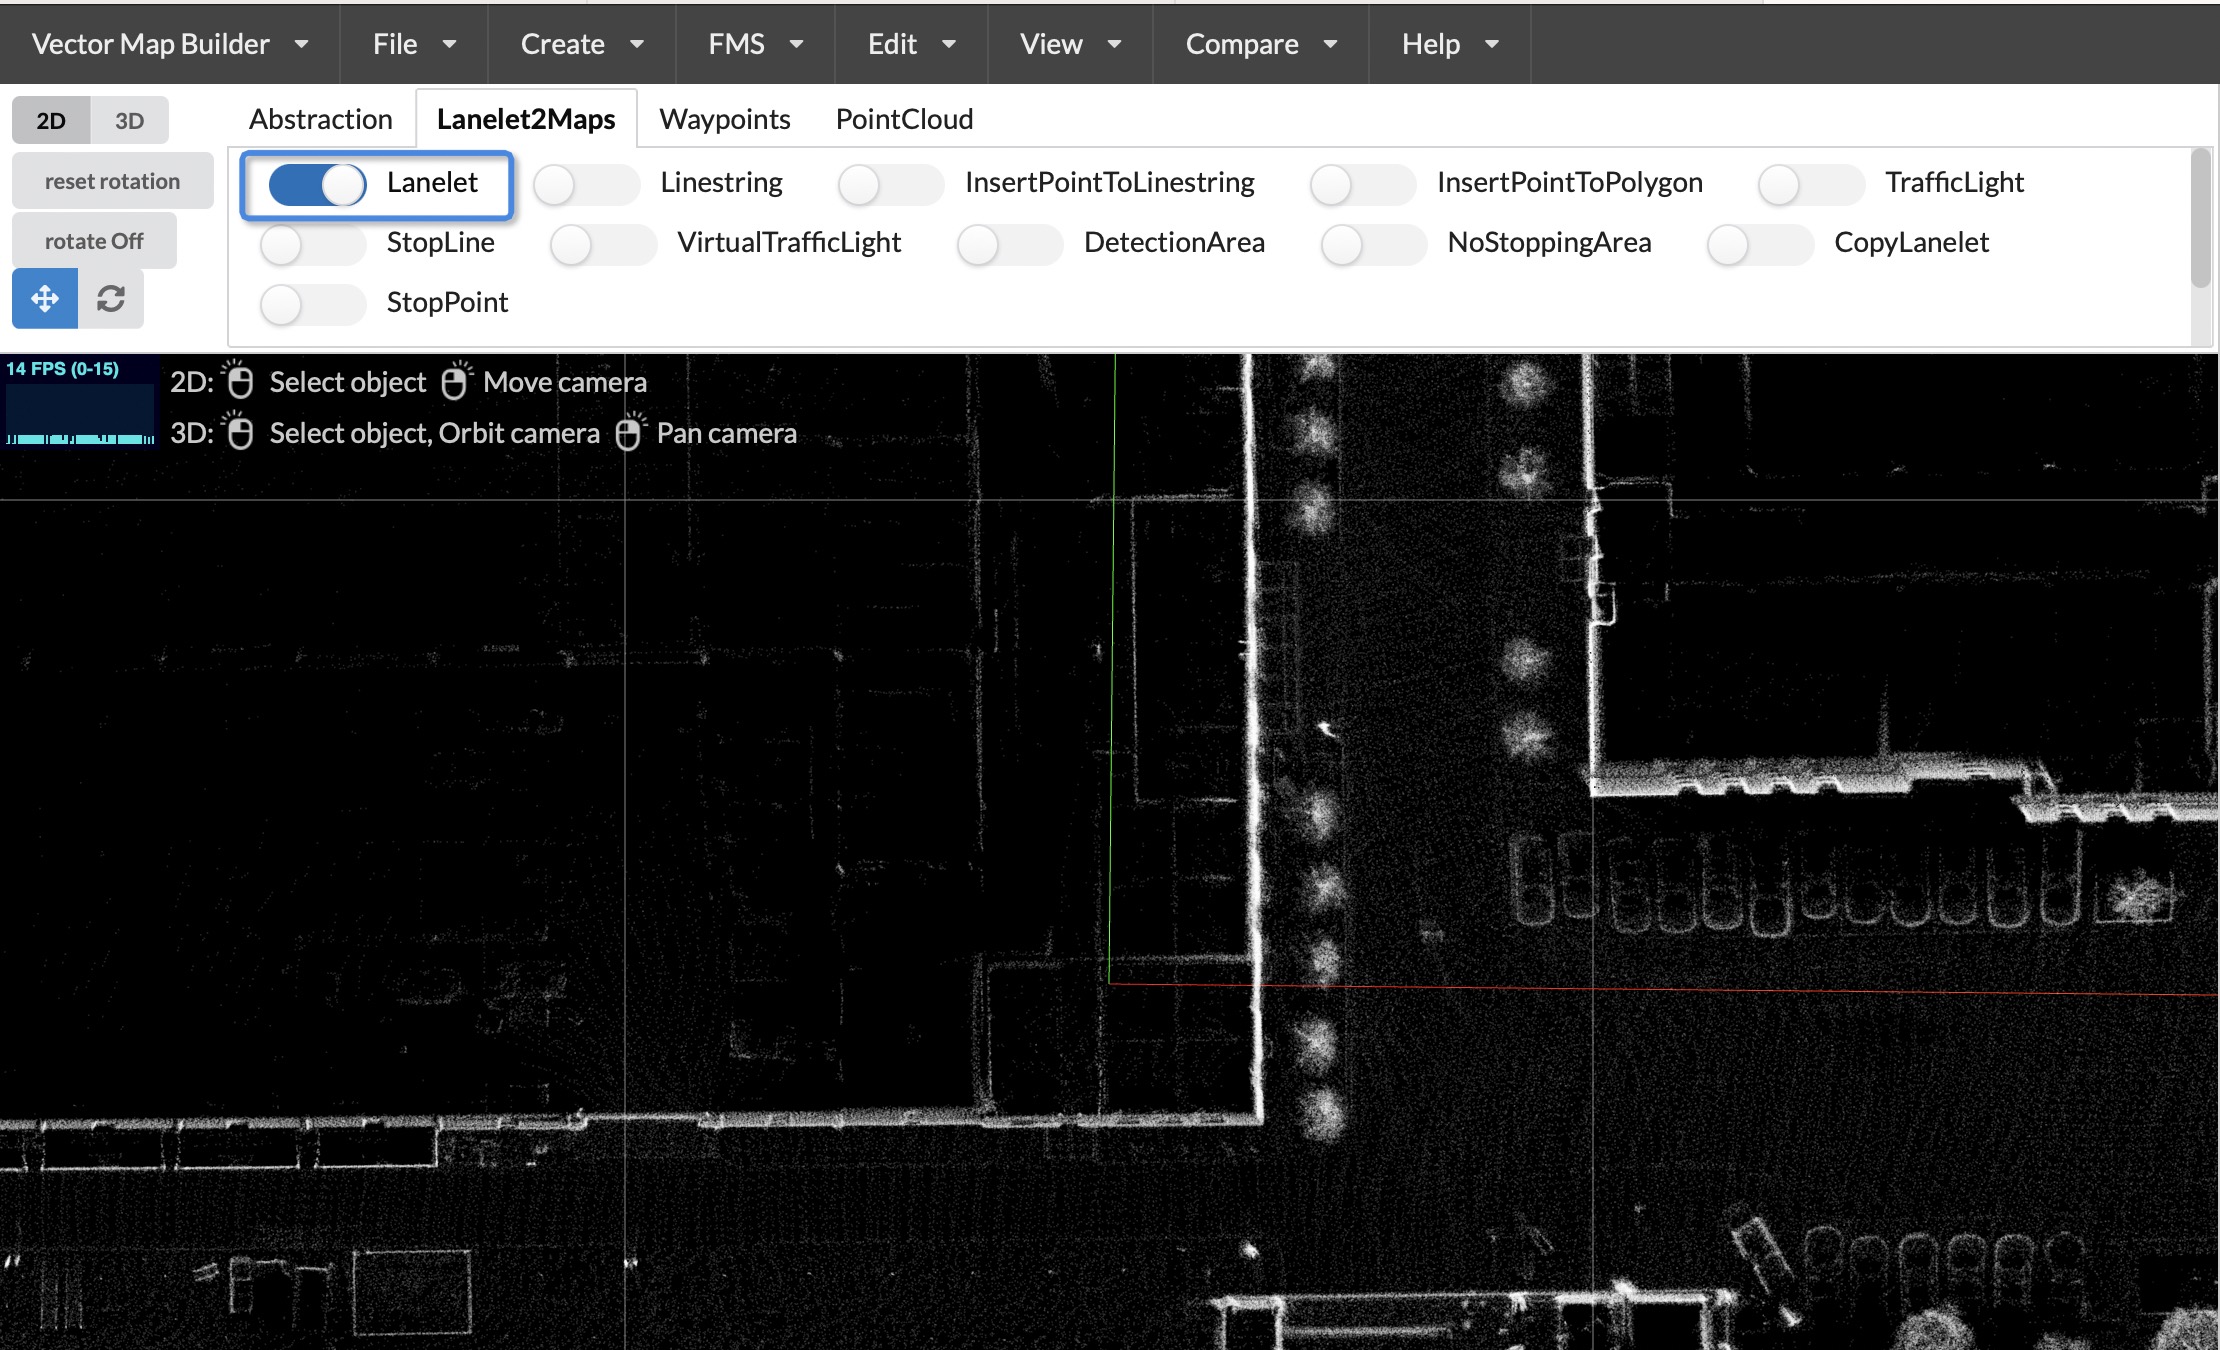This screenshot has height=1350, width=2220.
Task: Switch to the Waypoints tab
Action: 724,119
